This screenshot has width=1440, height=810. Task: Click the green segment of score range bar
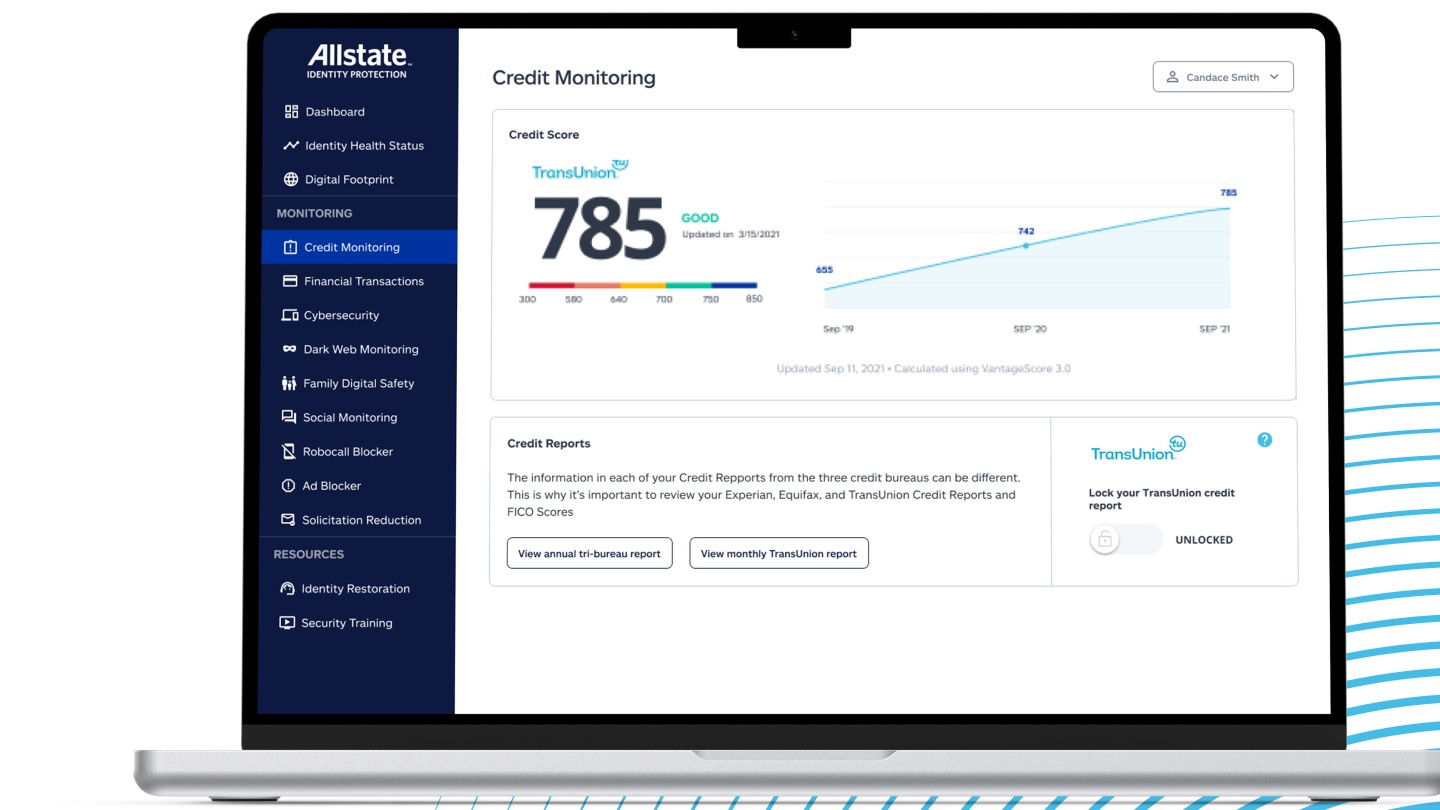click(x=688, y=285)
